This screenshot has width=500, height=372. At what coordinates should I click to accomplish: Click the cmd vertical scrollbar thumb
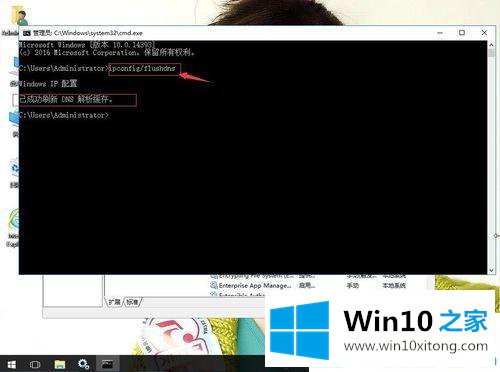click(491, 53)
